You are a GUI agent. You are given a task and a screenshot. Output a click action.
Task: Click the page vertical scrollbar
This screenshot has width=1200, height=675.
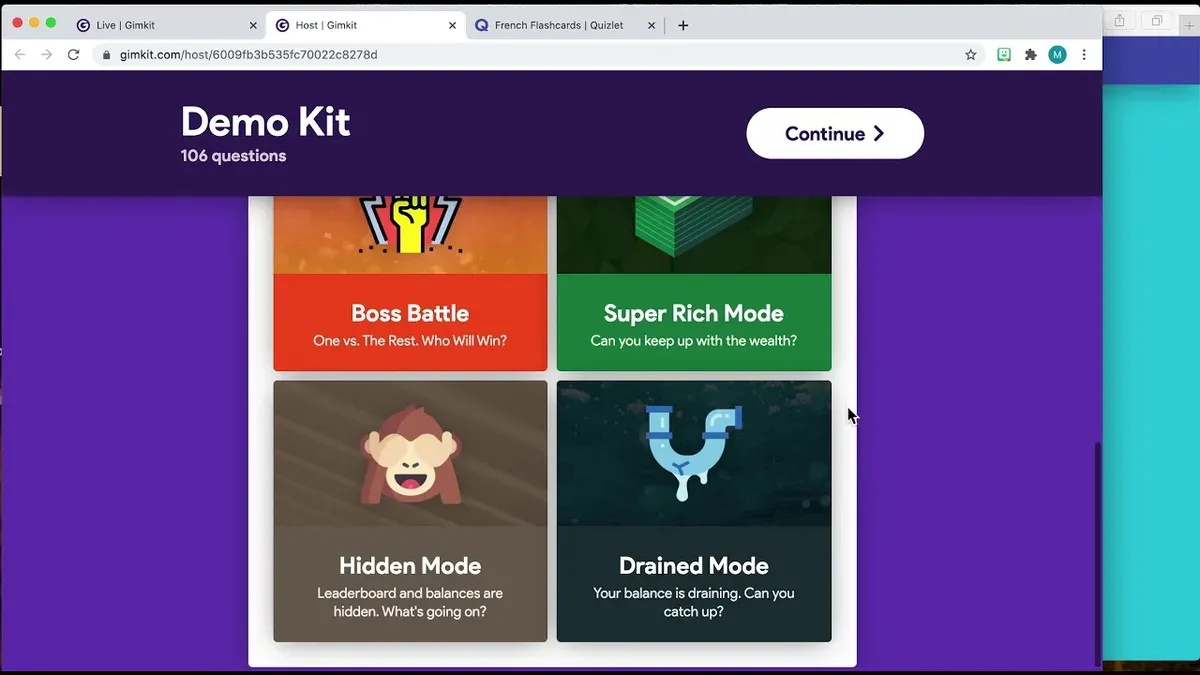coord(1097,555)
